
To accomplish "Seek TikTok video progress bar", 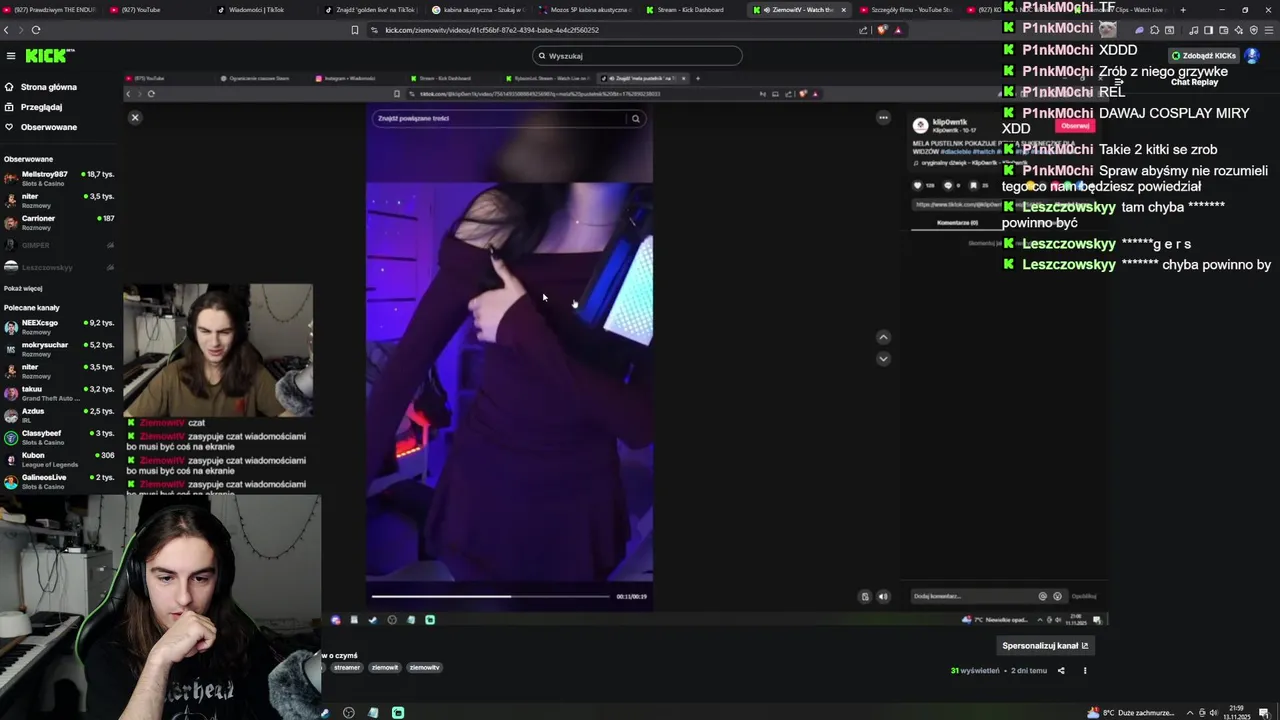I will click(490, 596).
